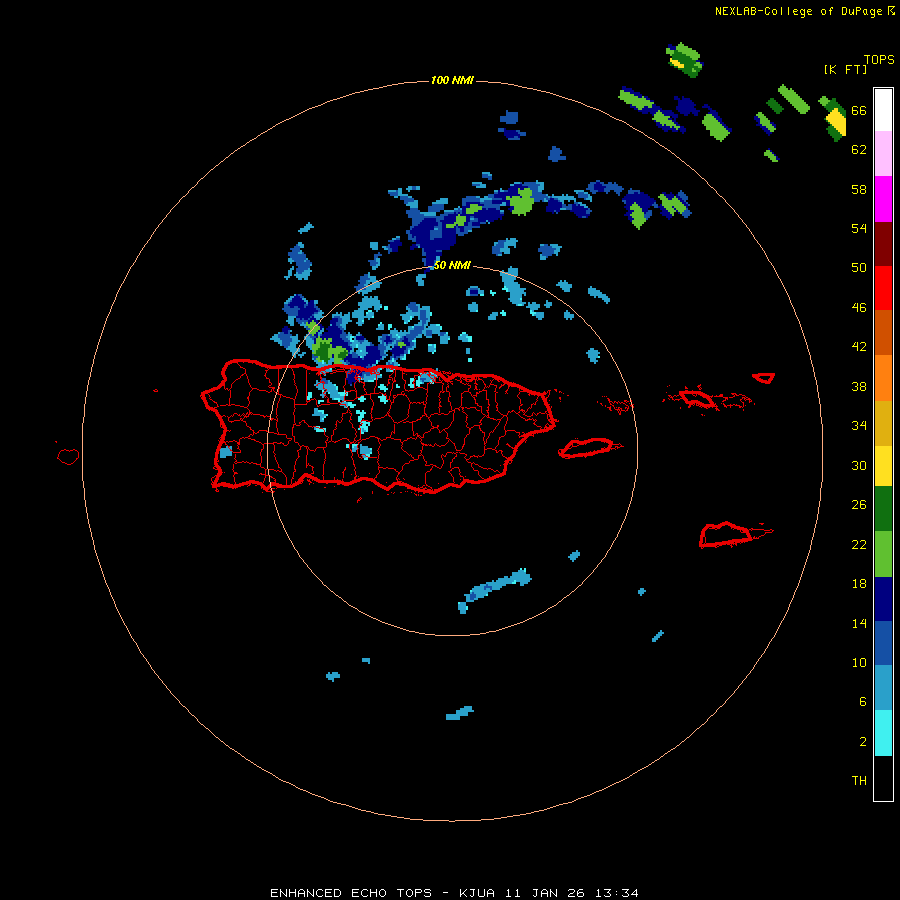Click the 26 legend value

click(x=859, y=505)
